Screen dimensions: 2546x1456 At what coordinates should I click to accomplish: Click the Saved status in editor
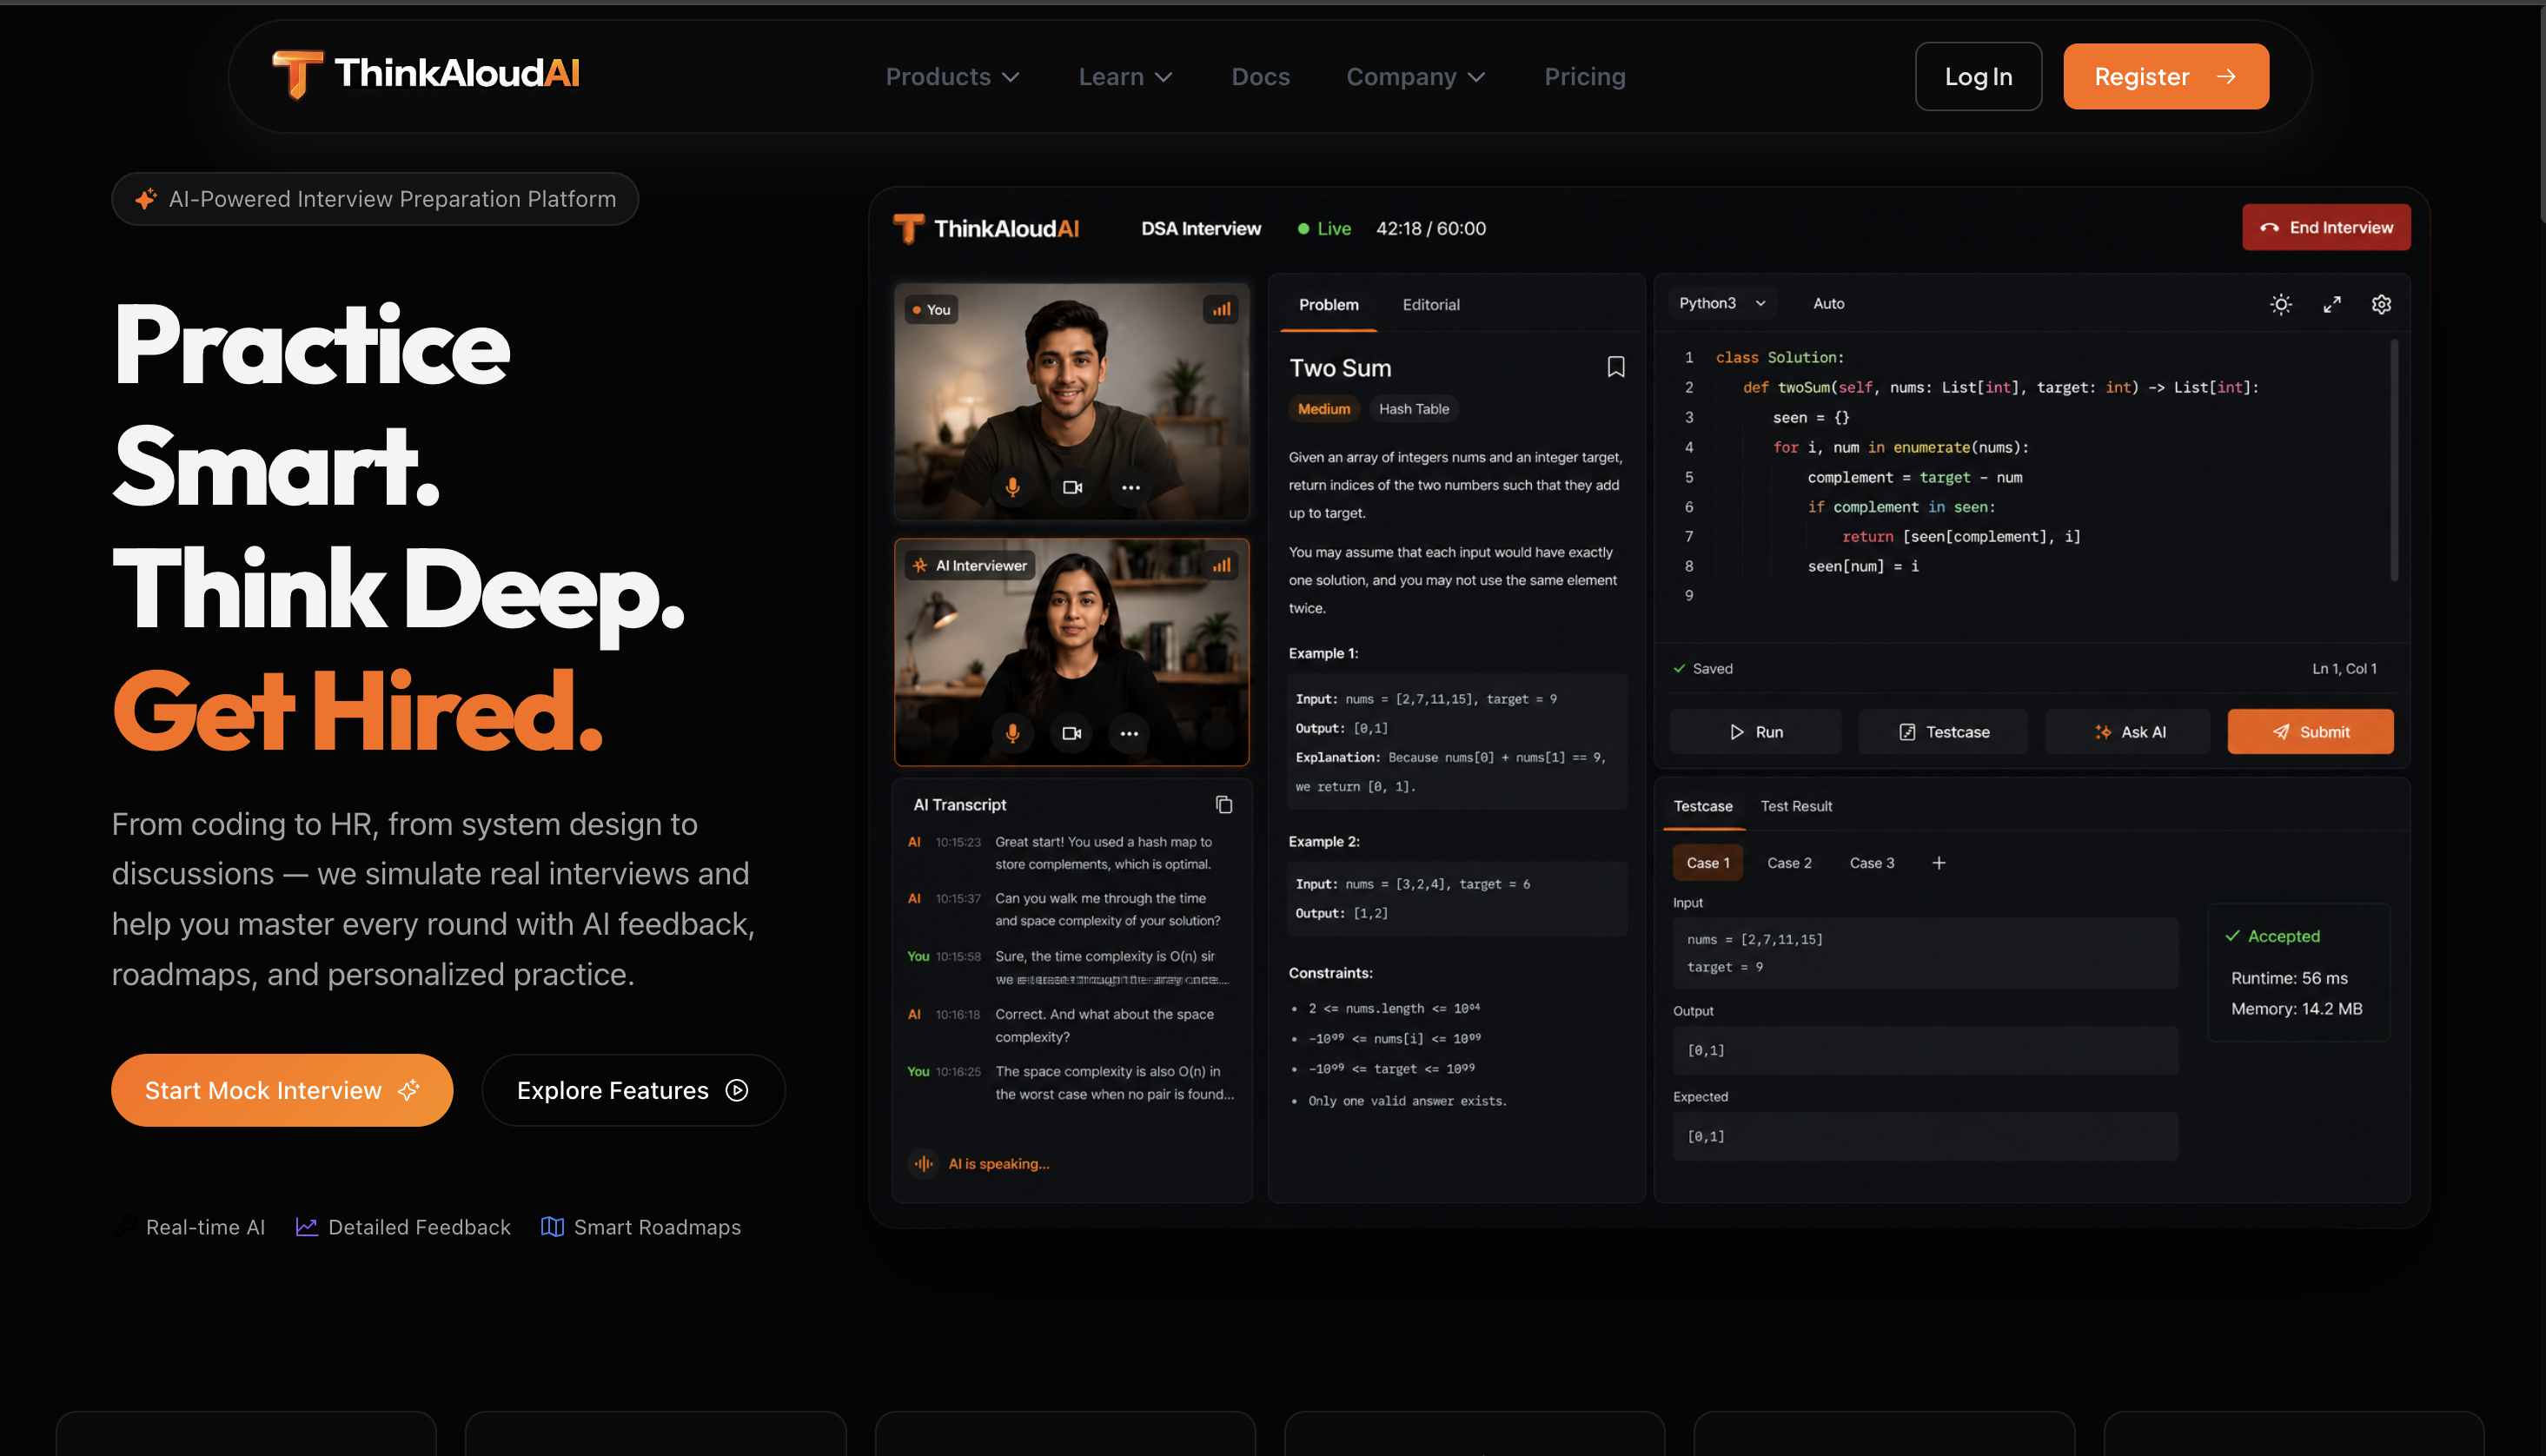1702,668
